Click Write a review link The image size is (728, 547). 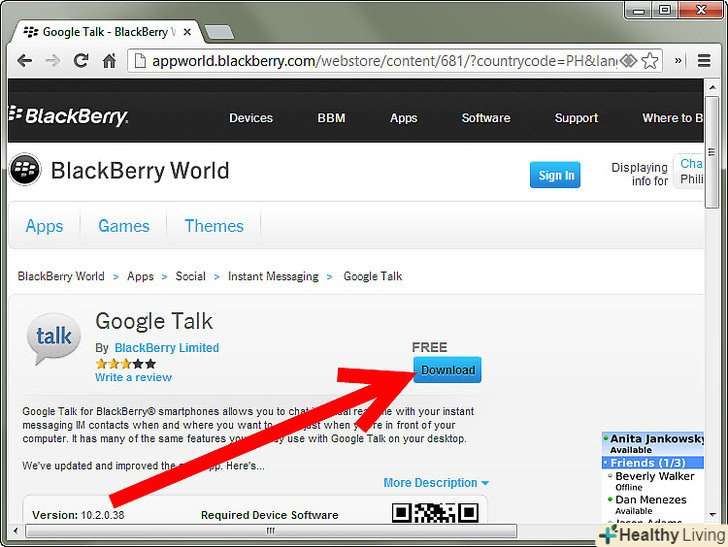[x=133, y=378]
